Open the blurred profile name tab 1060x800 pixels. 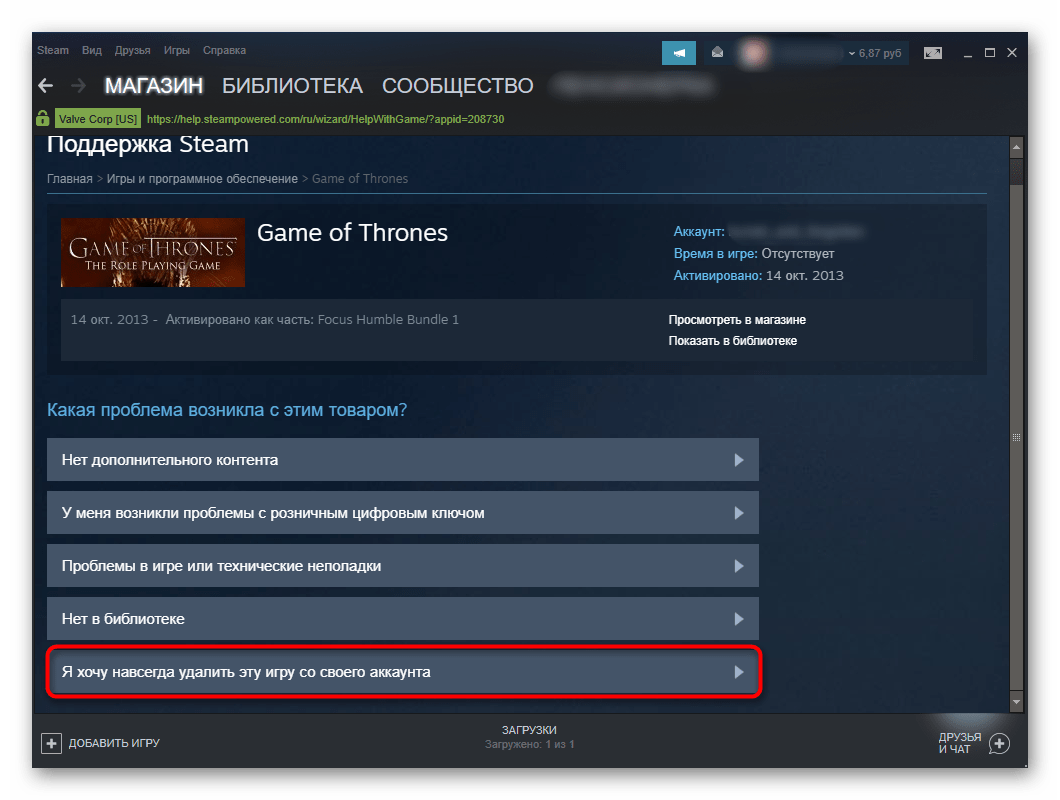(633, 86)
